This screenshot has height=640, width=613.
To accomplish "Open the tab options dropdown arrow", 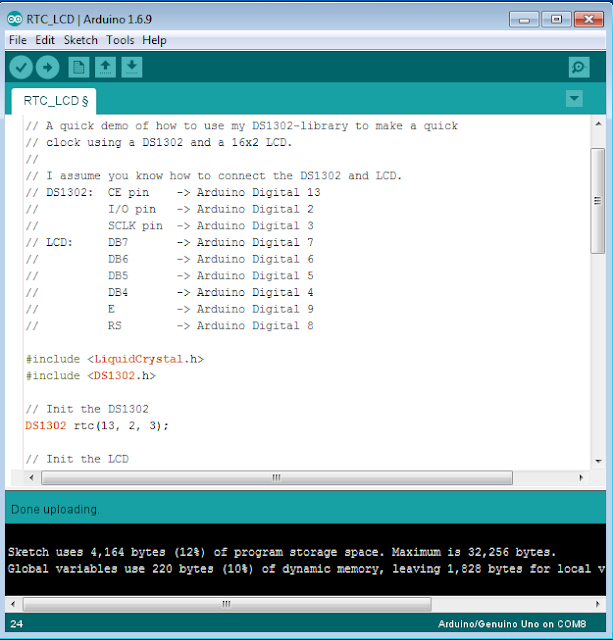I will pos(574,98).
